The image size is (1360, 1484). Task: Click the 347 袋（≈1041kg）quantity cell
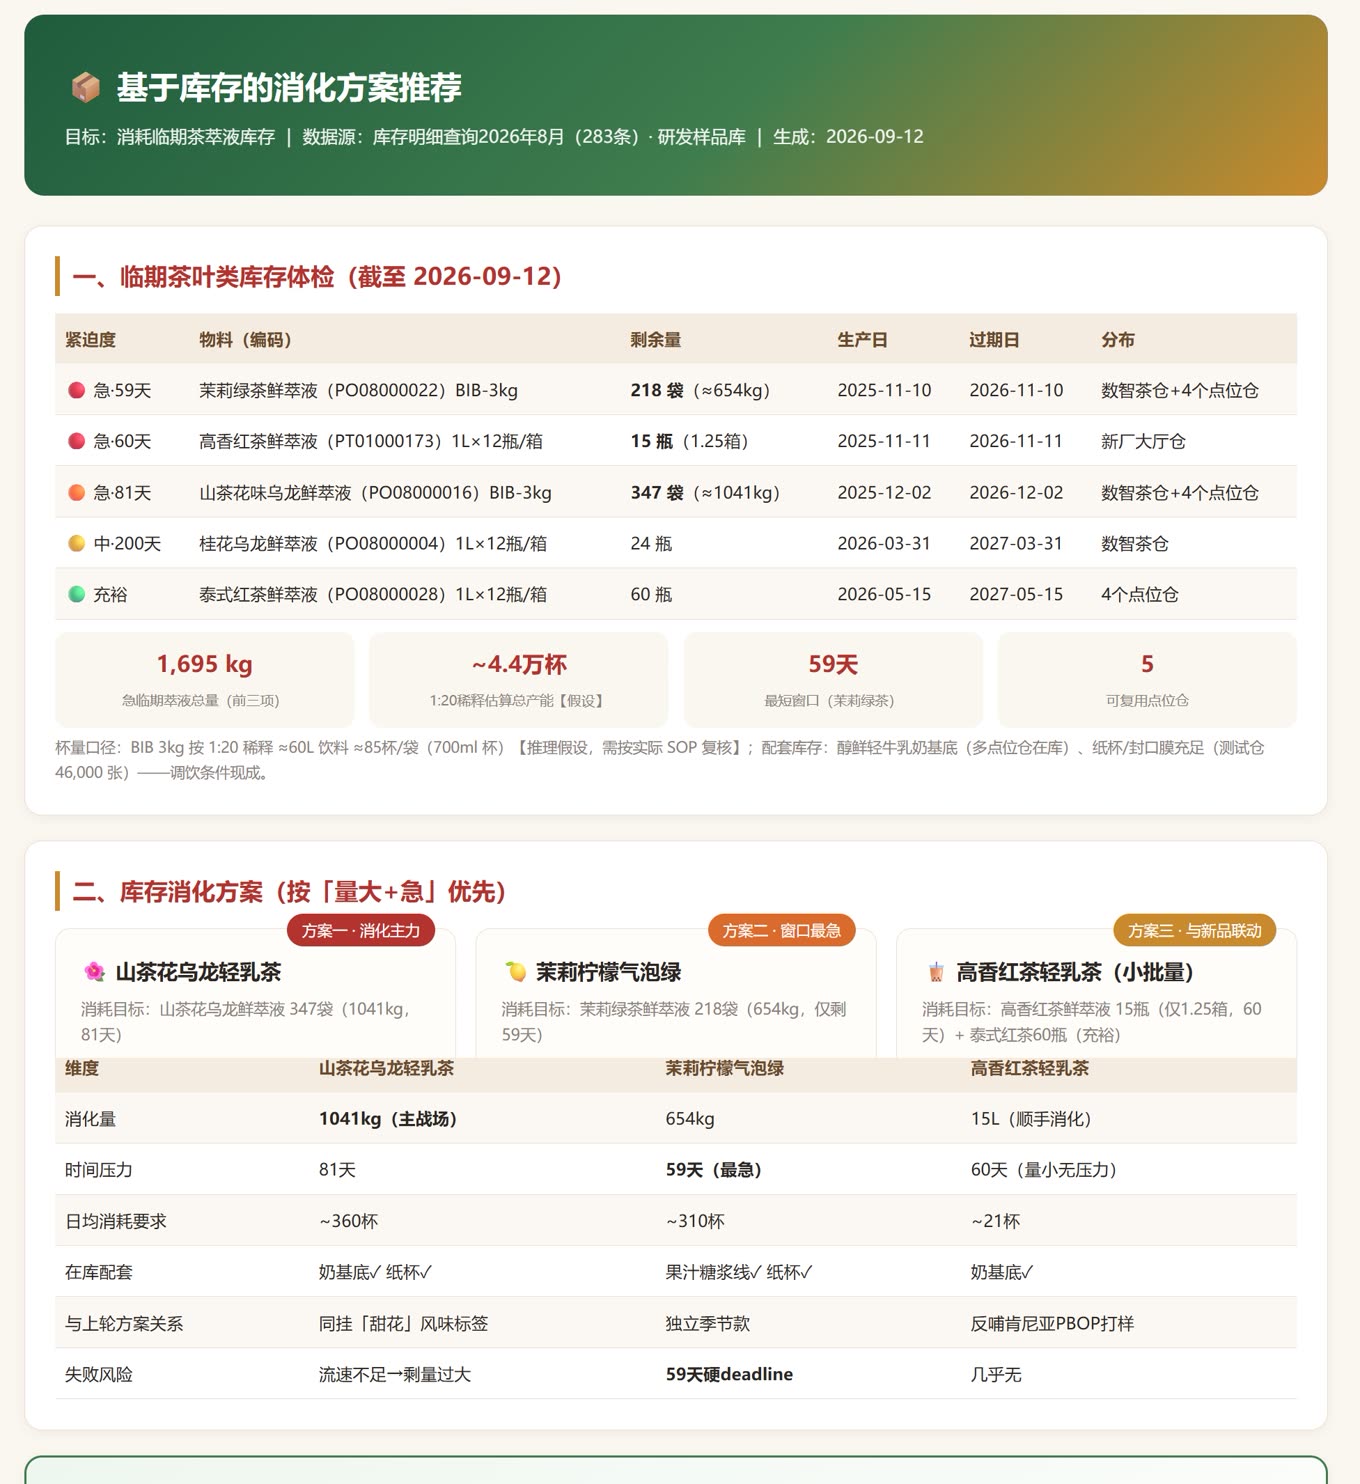coord(705,492)
